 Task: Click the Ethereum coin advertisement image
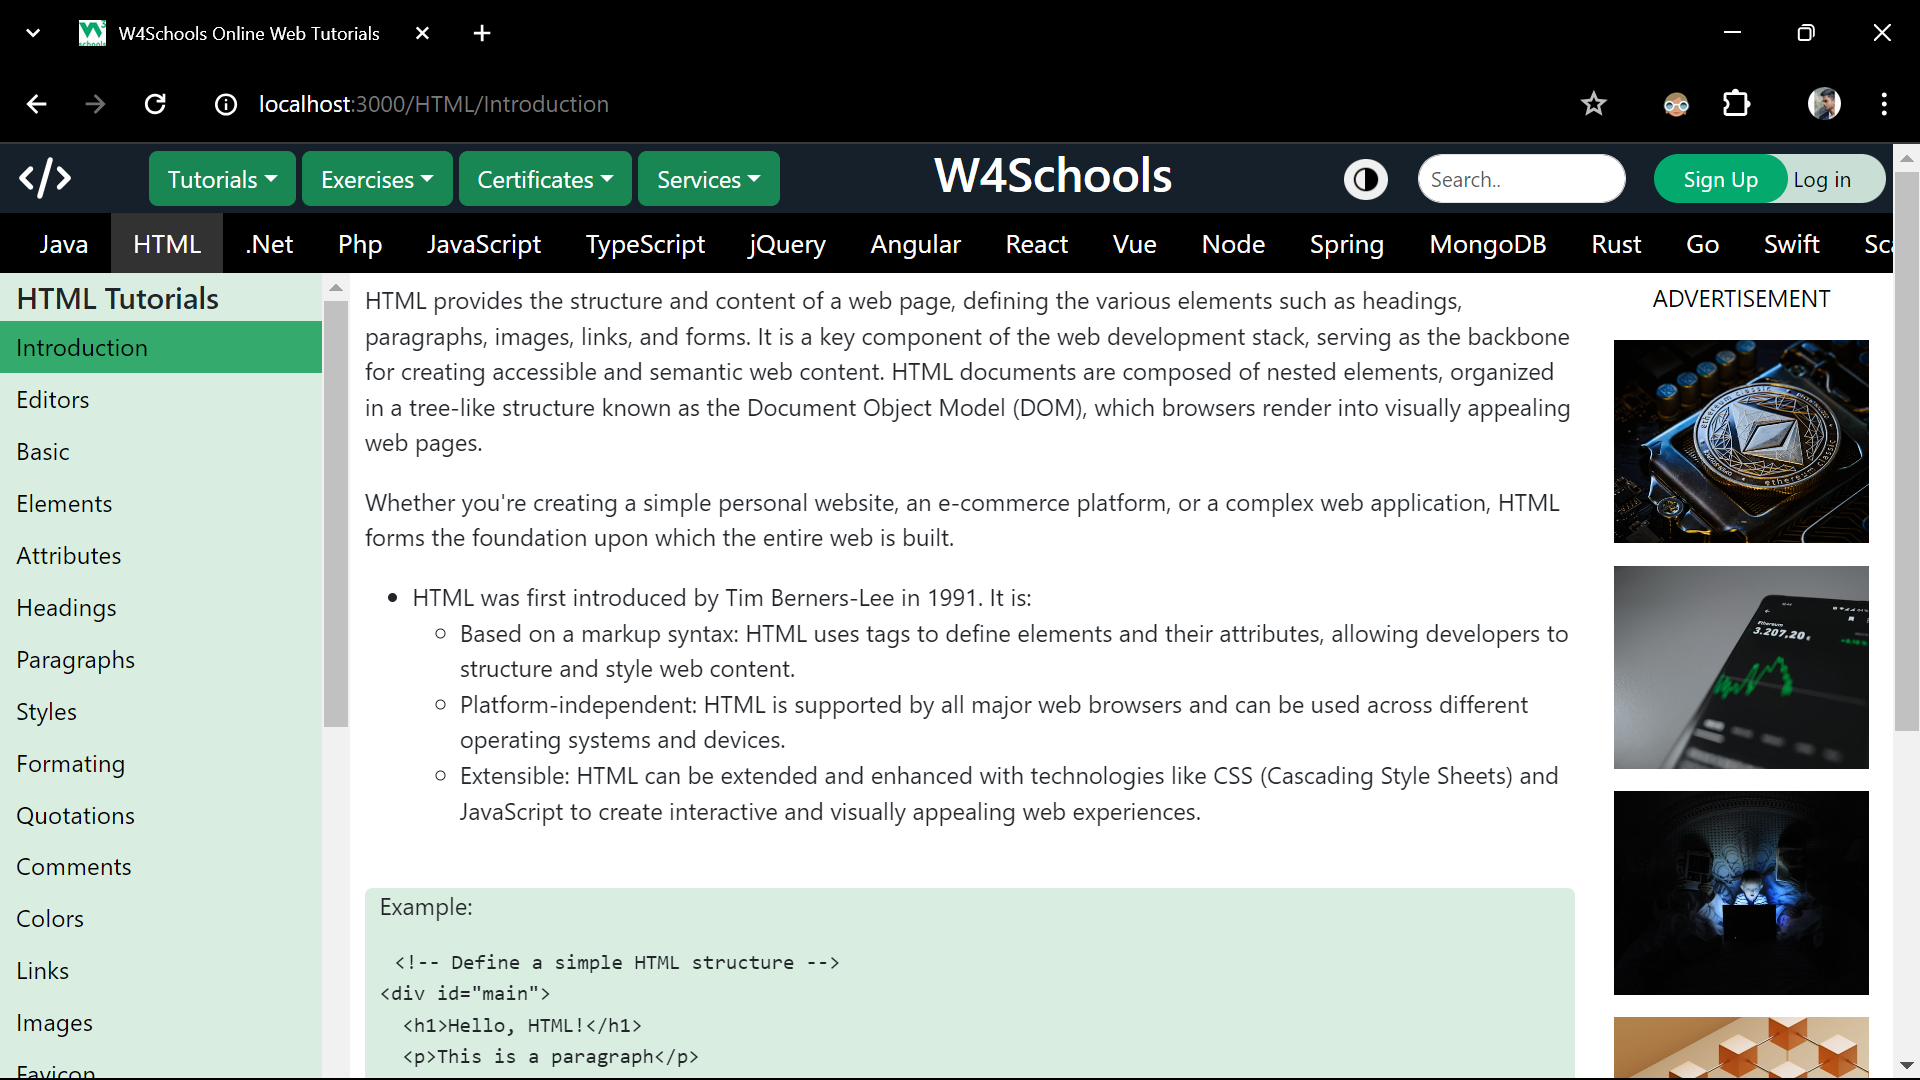point(1741,441)
